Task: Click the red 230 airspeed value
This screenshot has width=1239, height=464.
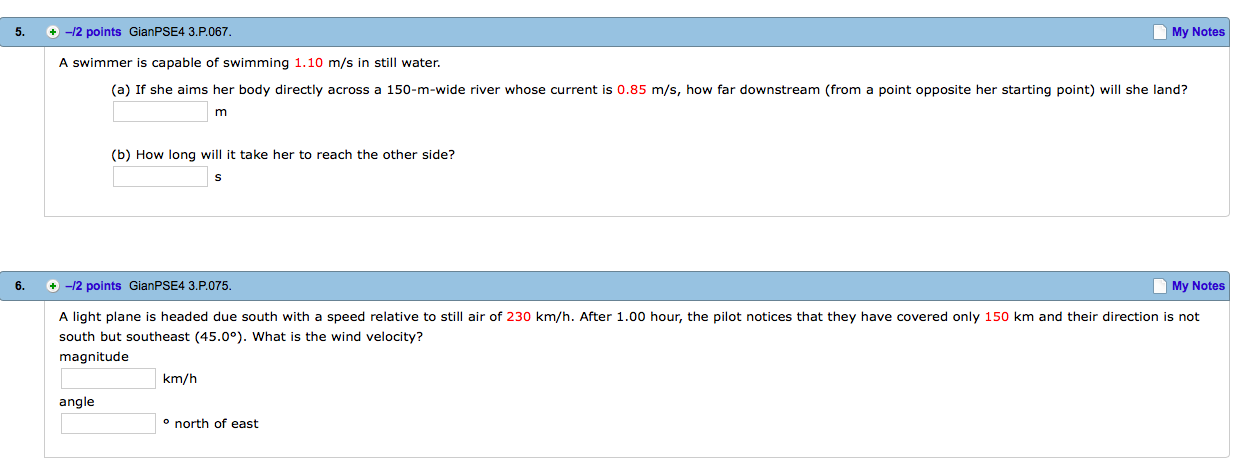Action: (x=518, y=317)
